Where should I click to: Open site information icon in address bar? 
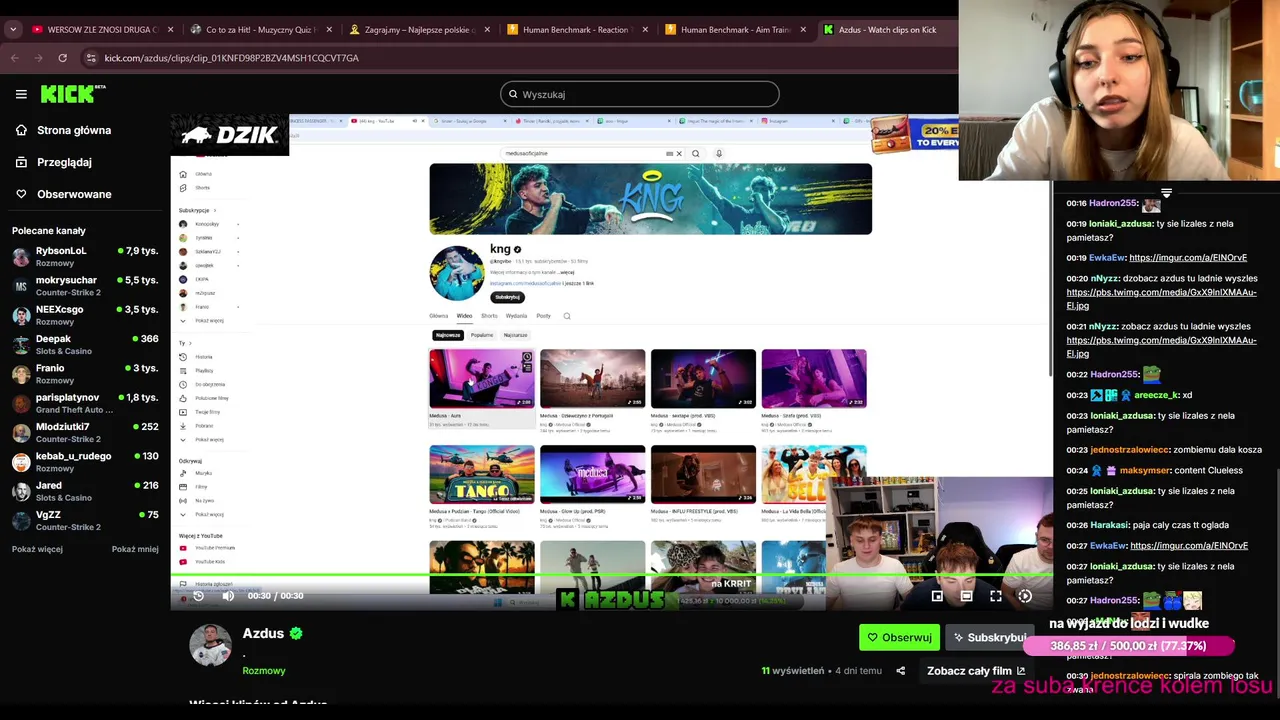[91, 58]
